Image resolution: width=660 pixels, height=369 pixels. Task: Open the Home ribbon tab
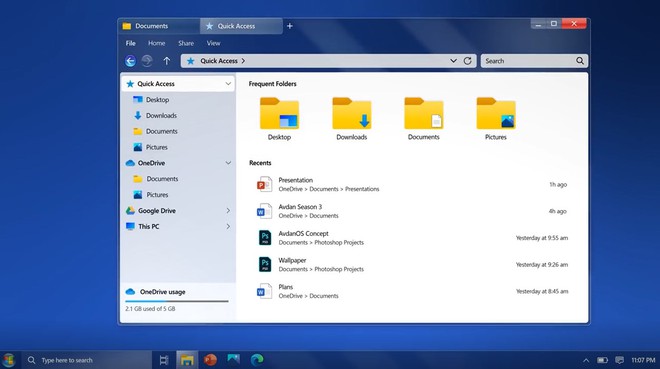[x=157, y=43]
